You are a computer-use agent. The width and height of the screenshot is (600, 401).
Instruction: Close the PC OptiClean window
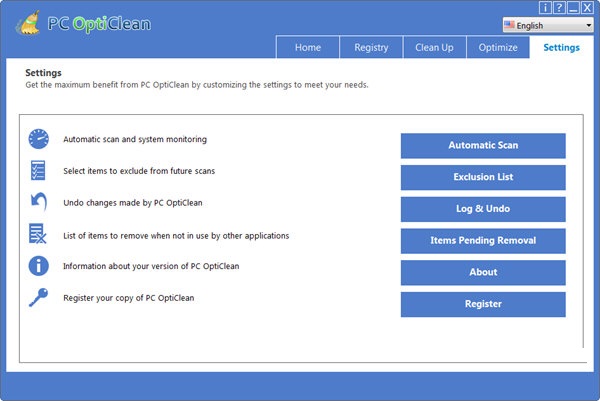click(587, 7)
